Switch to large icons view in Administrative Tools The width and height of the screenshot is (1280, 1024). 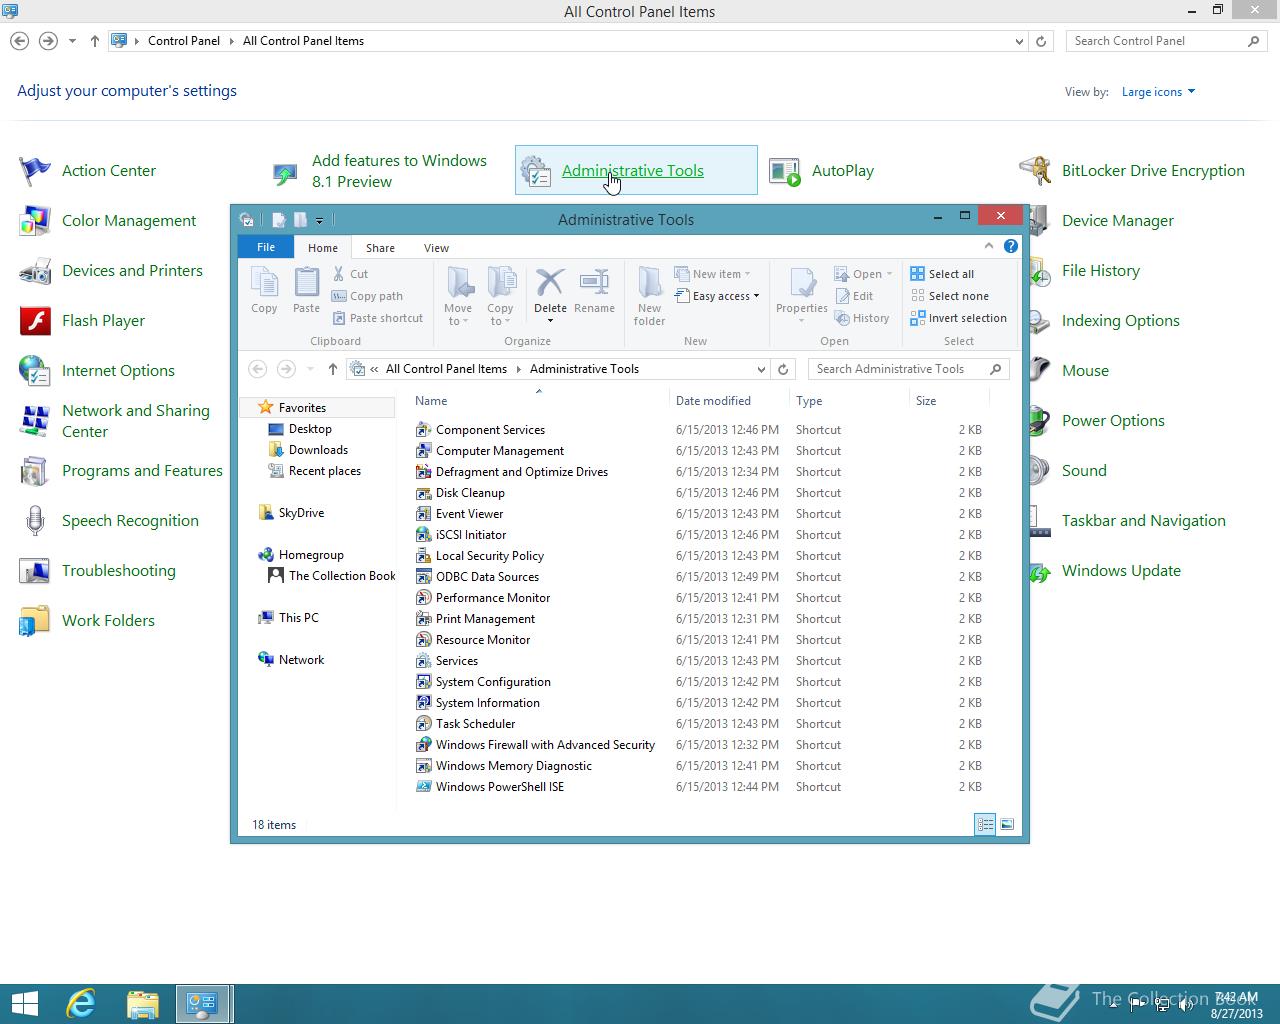(x=1007, y=824)
